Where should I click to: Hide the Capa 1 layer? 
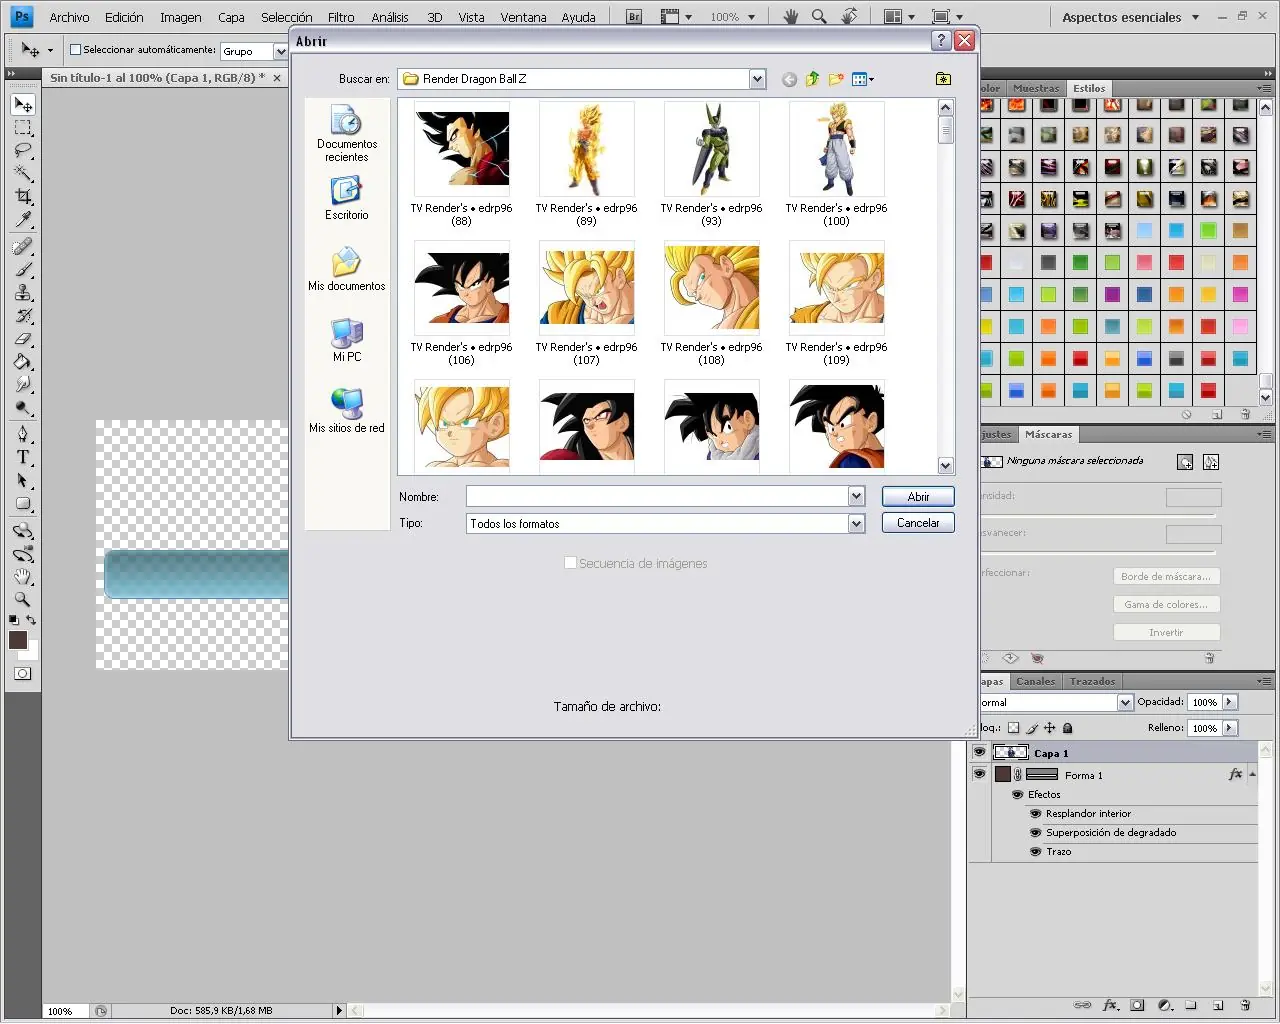pos(979,752)
